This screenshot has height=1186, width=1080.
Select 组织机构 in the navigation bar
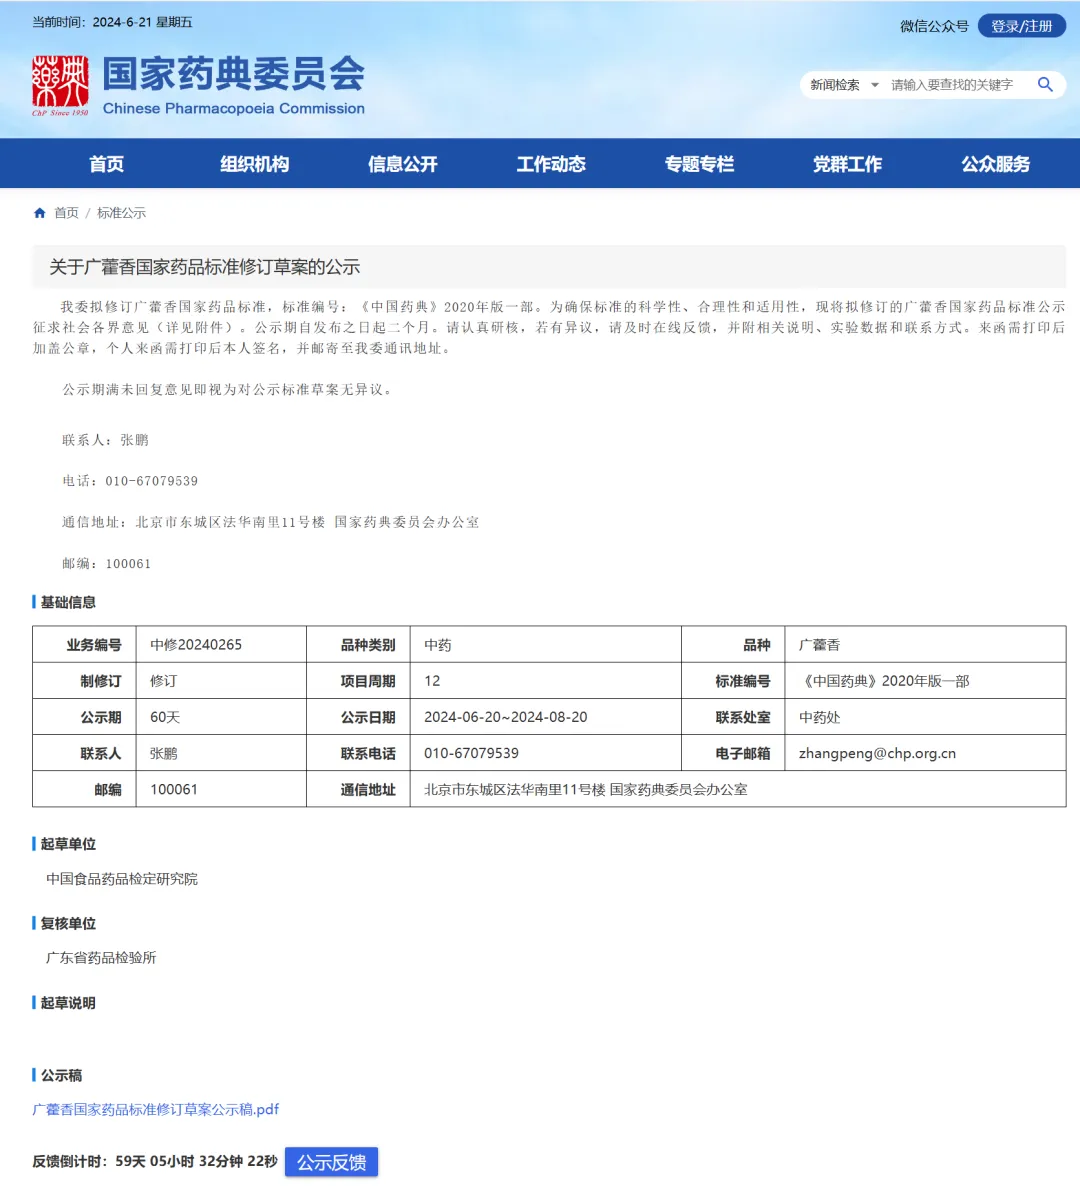(254, 164)
